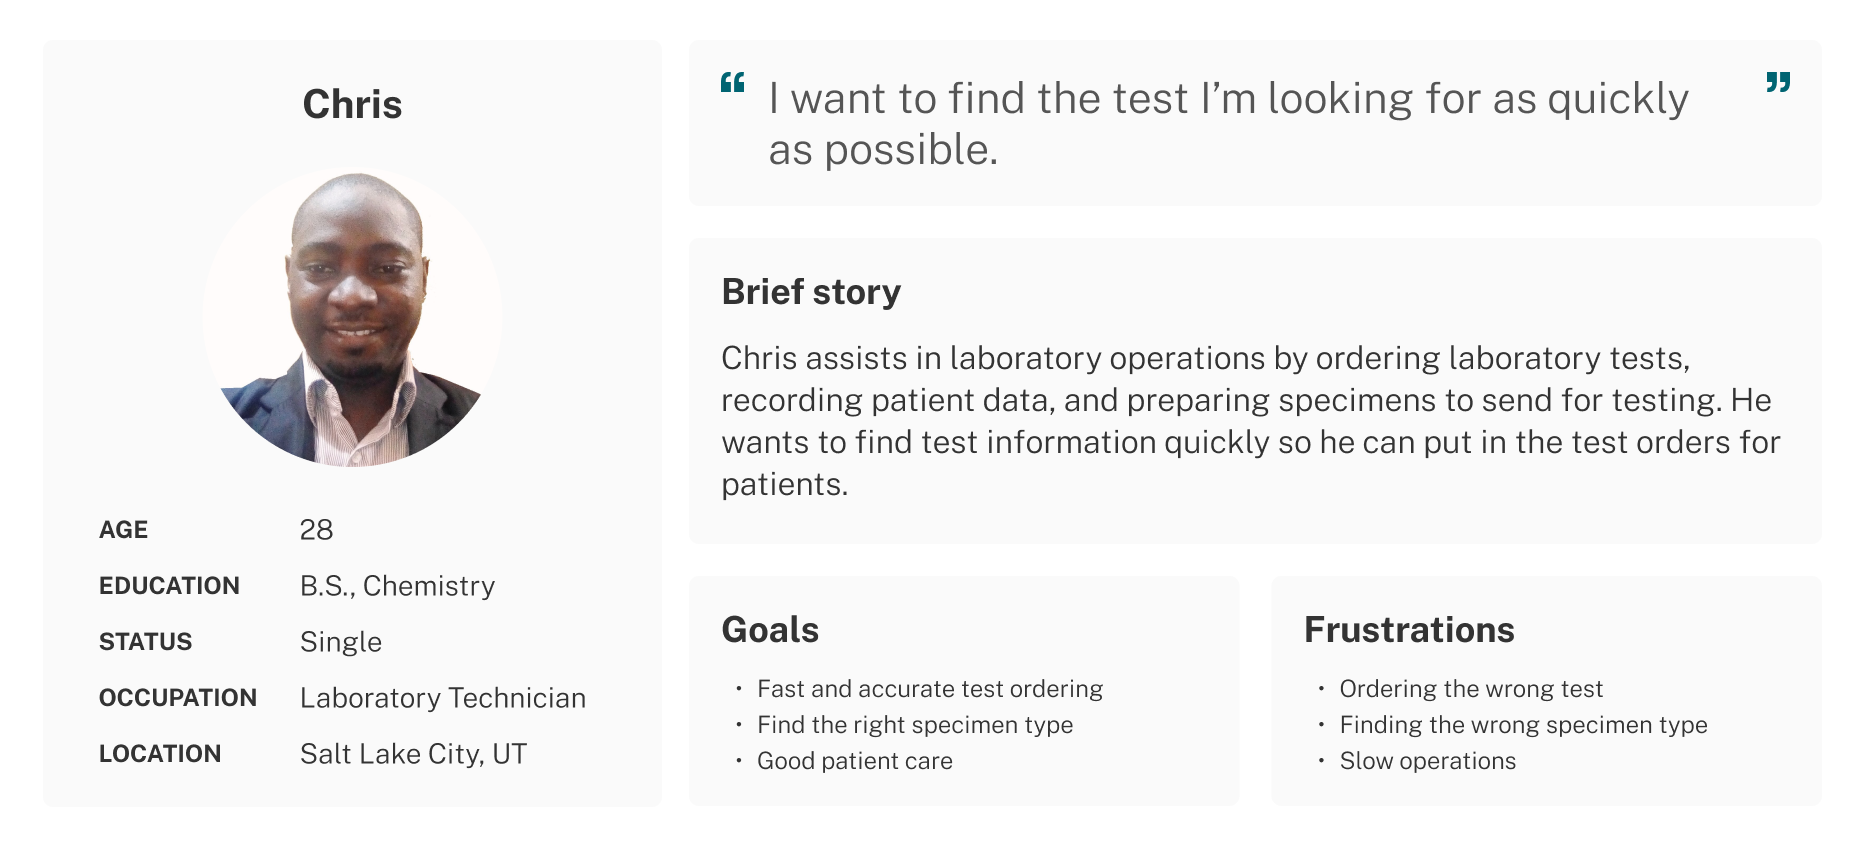Click the Brief story heading
The image size is (1860, 847).
click(x=811, y=292)
